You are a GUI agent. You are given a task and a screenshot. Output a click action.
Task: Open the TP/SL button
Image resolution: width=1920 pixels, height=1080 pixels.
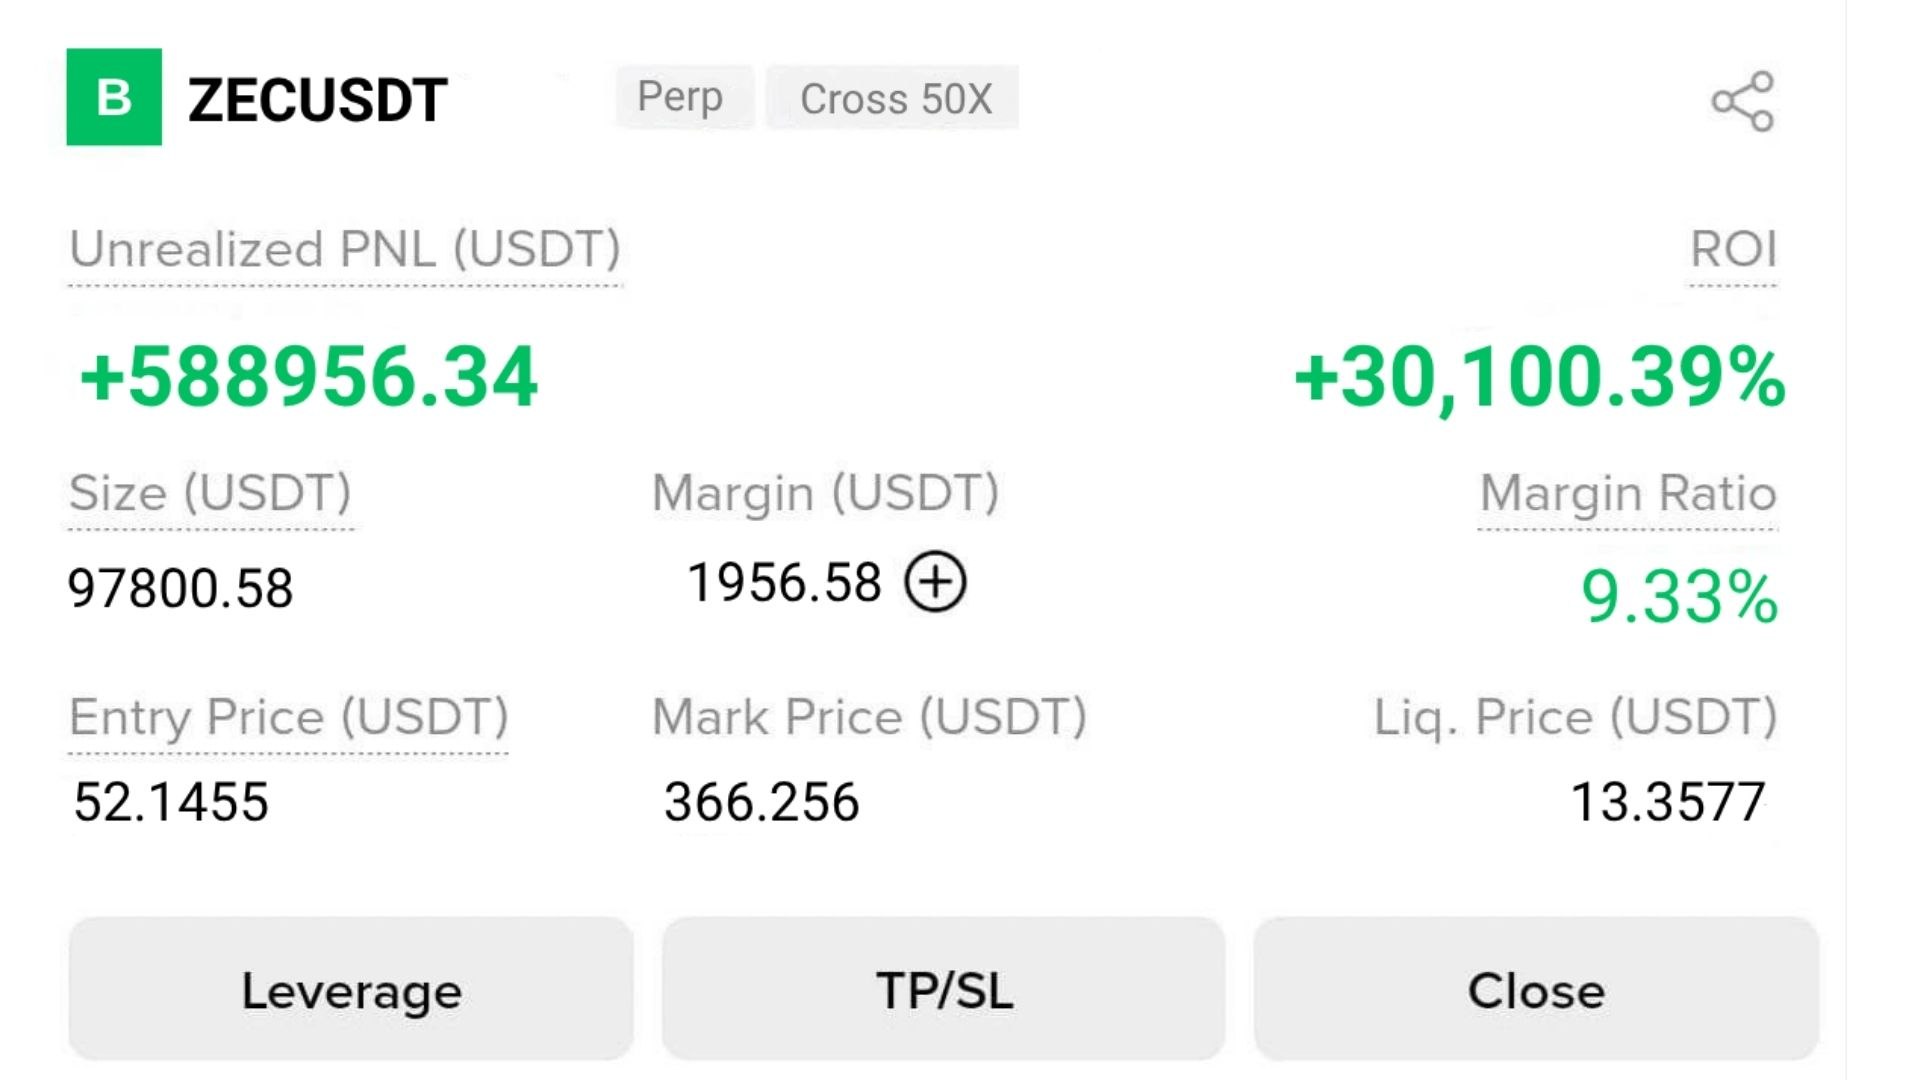tap(943, 989)
